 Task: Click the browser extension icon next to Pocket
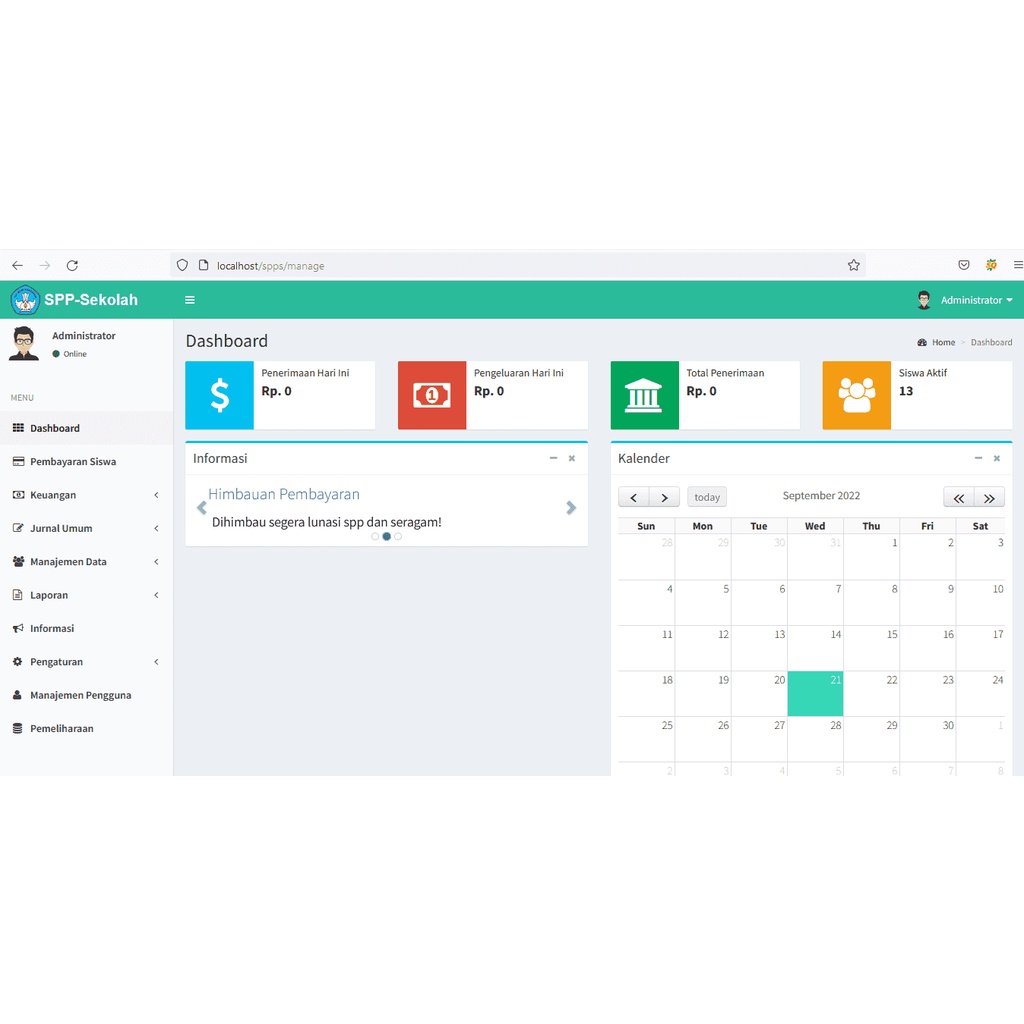point(991,265)
